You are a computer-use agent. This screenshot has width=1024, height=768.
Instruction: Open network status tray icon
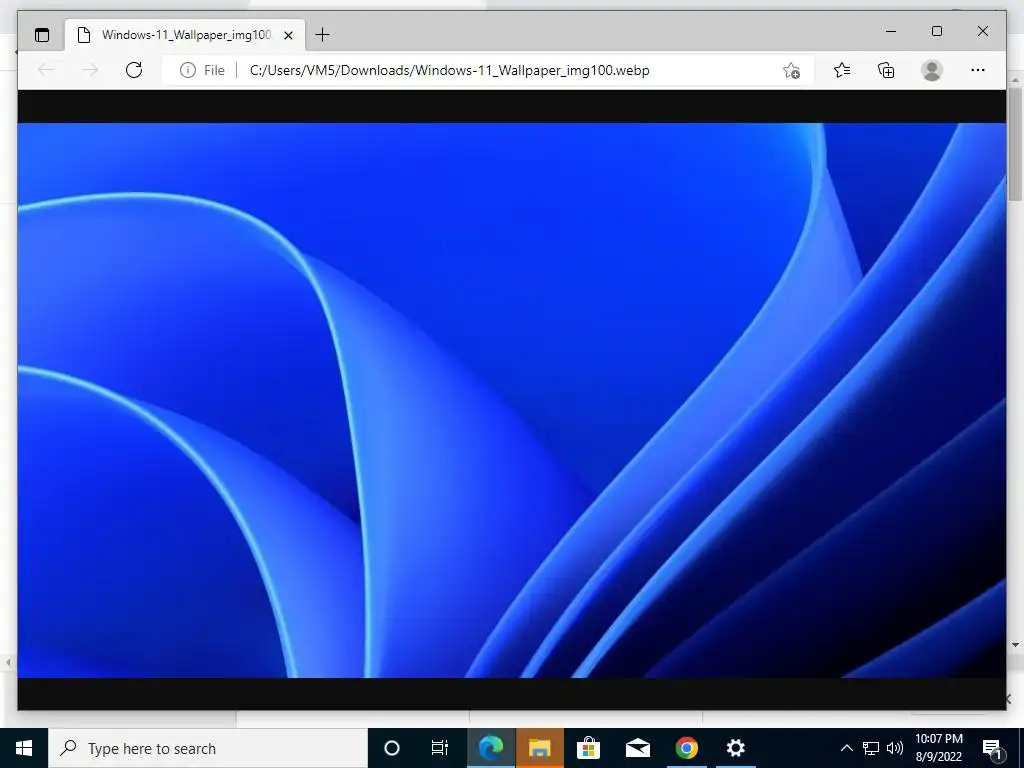tap(871, 748)
